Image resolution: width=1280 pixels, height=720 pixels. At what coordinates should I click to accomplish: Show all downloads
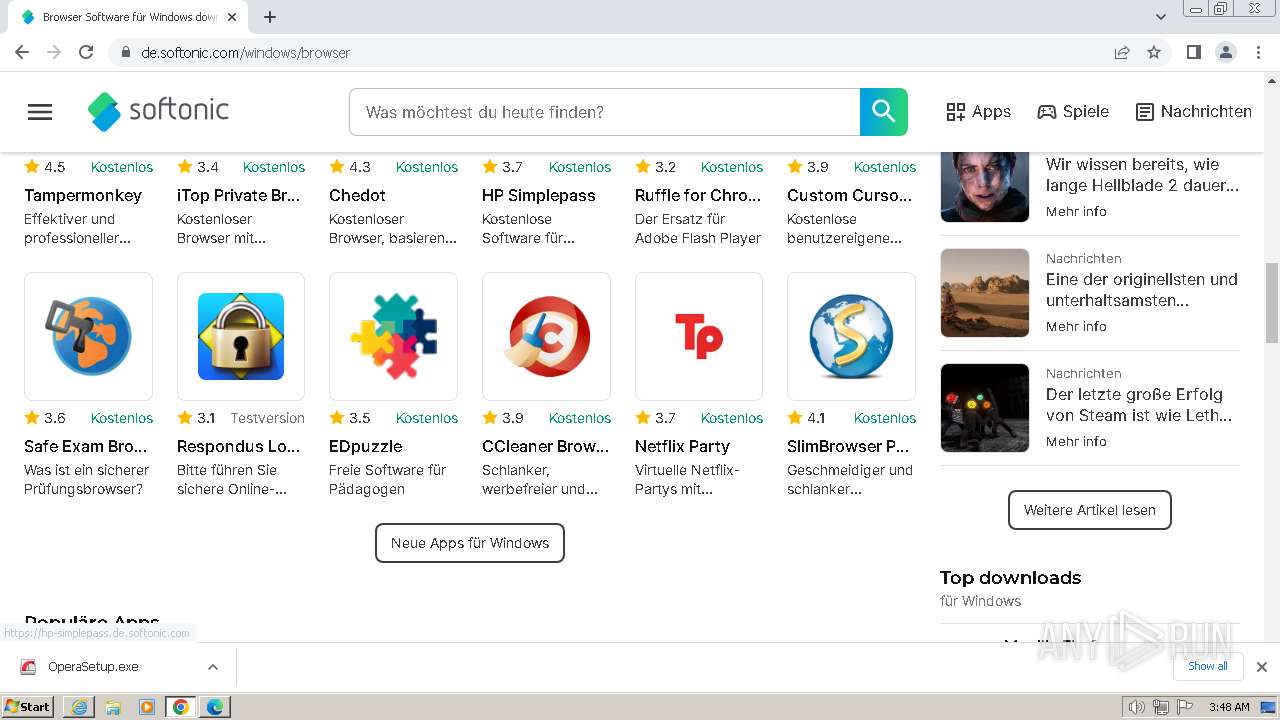click(1208, 666)
